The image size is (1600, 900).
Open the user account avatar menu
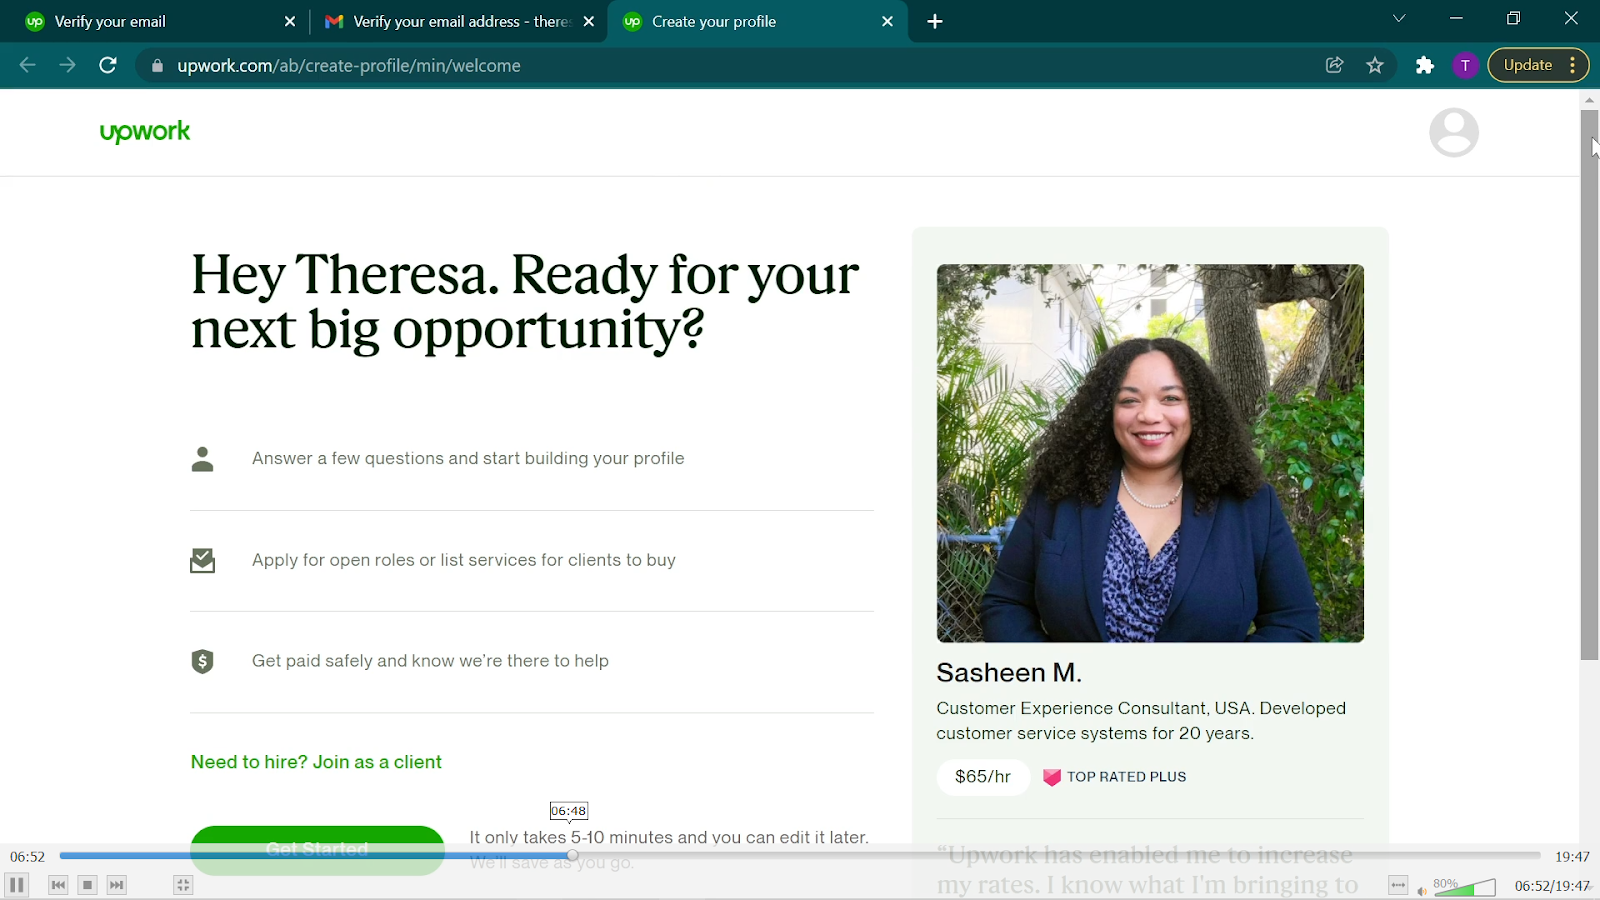point(1454,132)
